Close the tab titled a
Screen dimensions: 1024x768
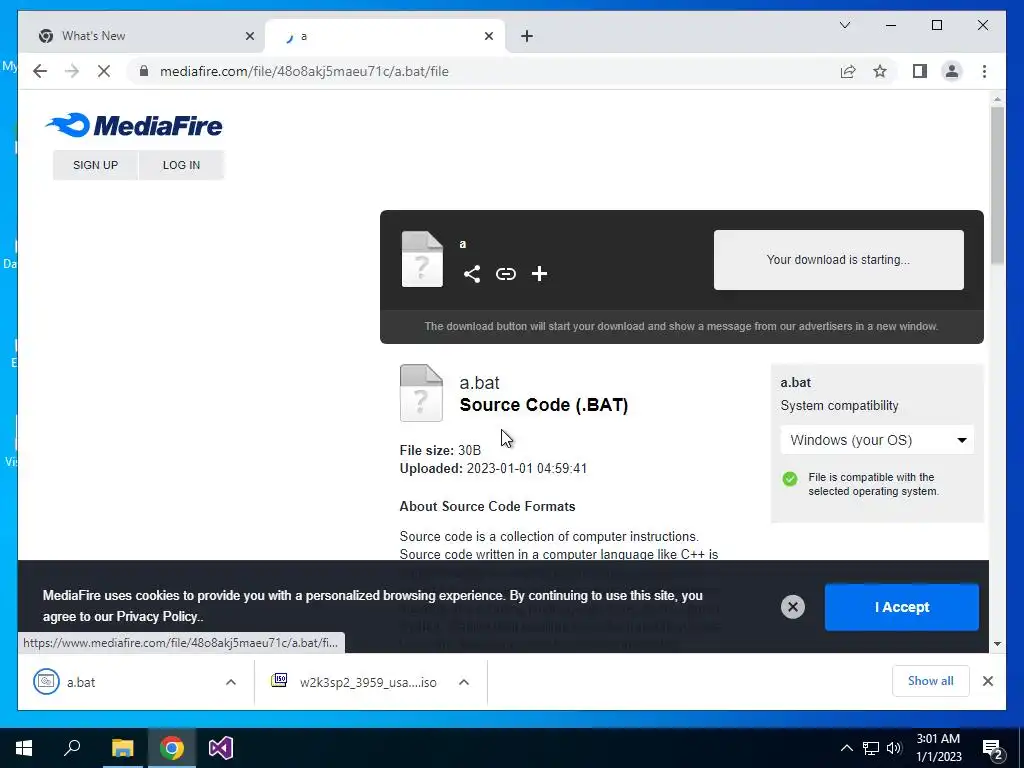click(x=488, y=36)
